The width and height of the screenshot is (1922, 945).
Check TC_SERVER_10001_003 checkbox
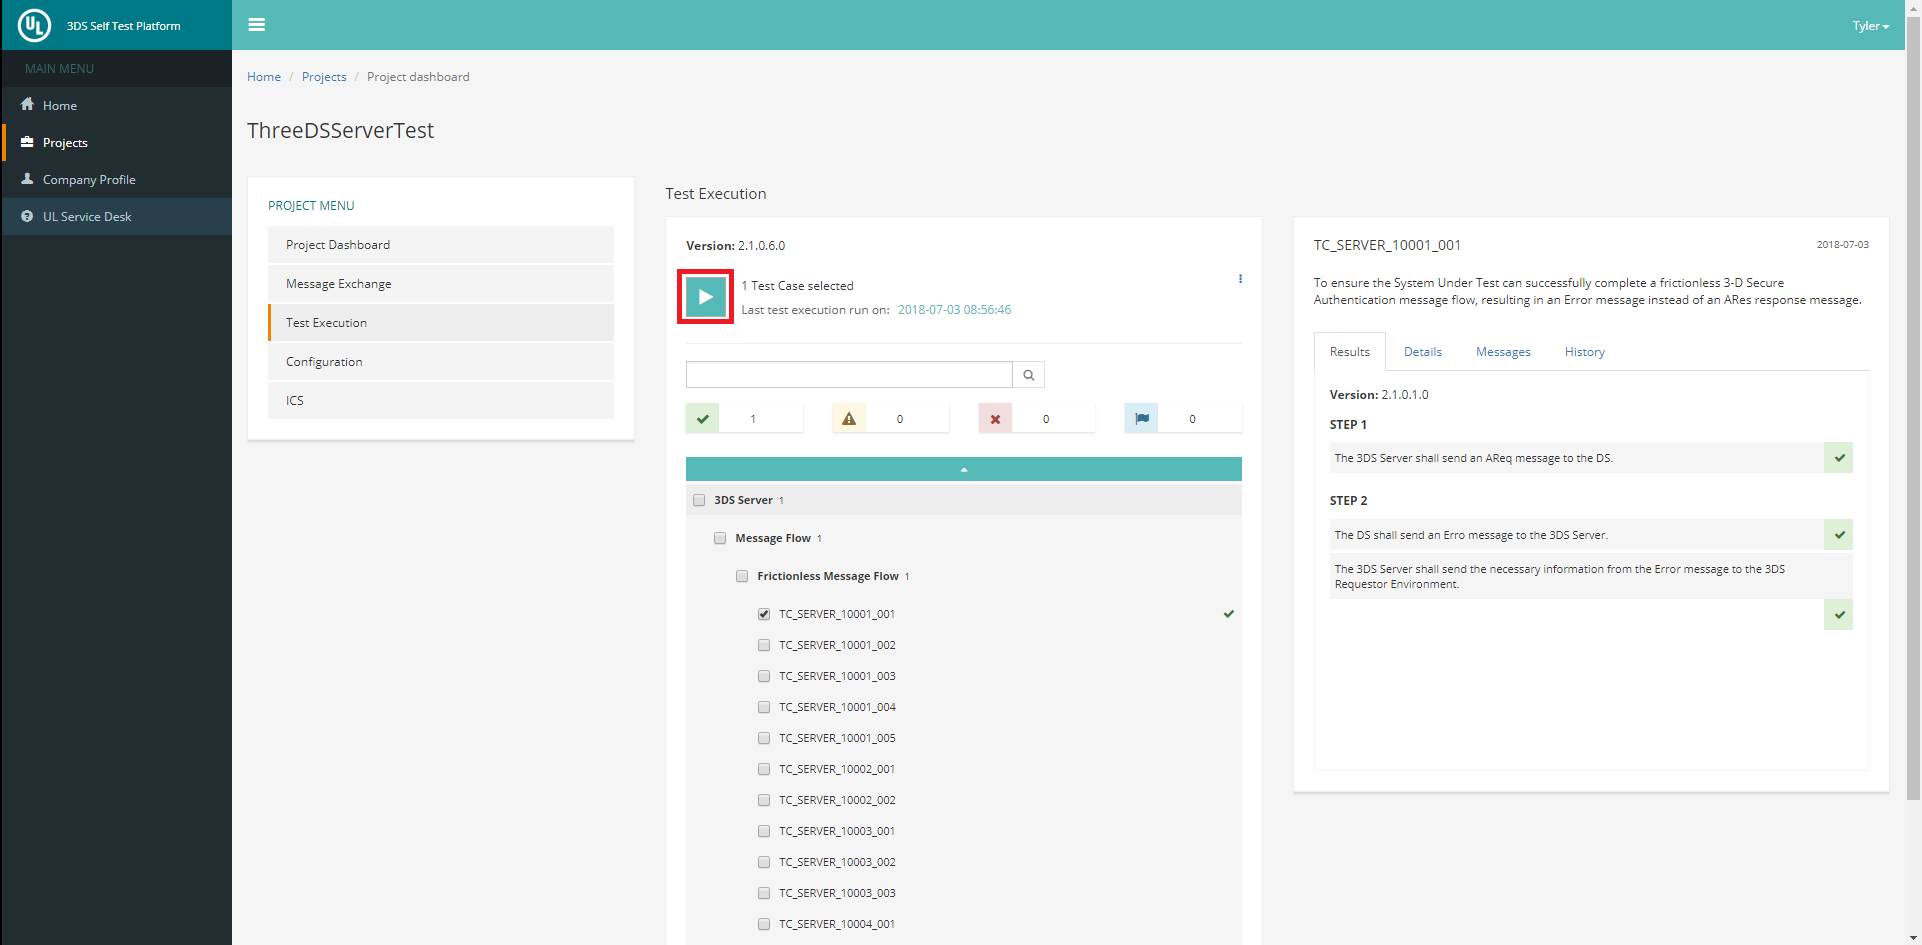[764, 676]
